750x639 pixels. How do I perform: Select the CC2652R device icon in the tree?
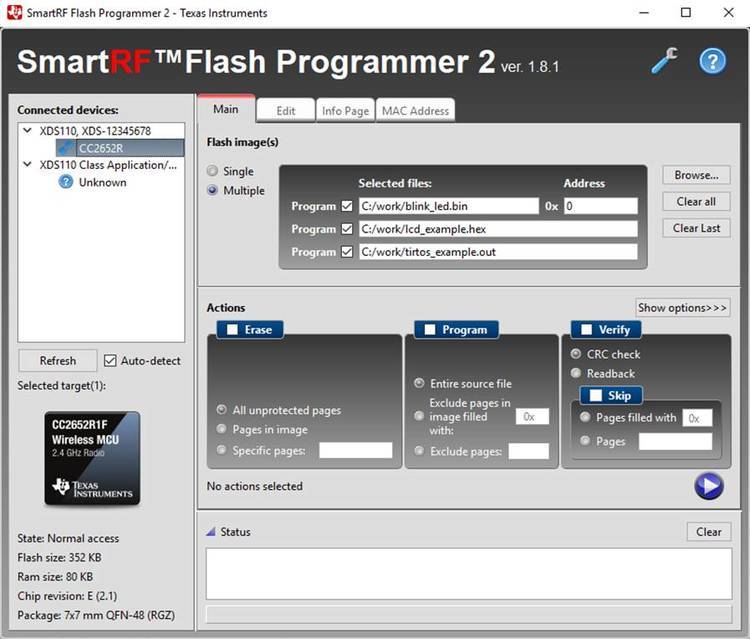(x=66, y=148)
